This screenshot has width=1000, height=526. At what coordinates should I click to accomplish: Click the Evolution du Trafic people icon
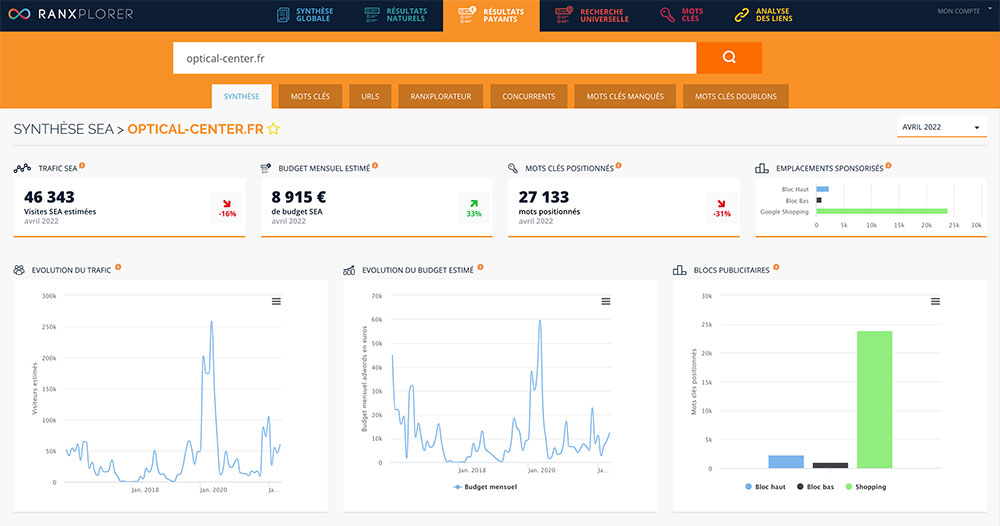pyautogui.click(x=19, y=270)
